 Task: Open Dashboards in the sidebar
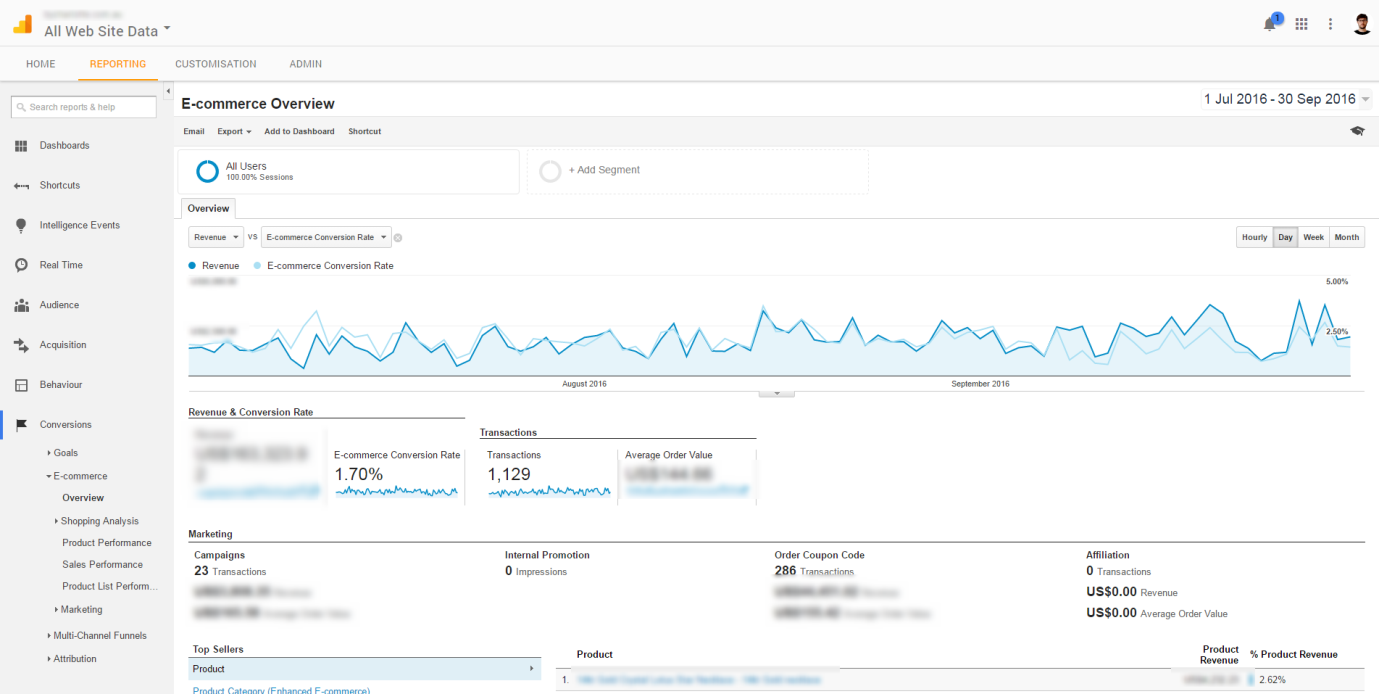[64, 146]
